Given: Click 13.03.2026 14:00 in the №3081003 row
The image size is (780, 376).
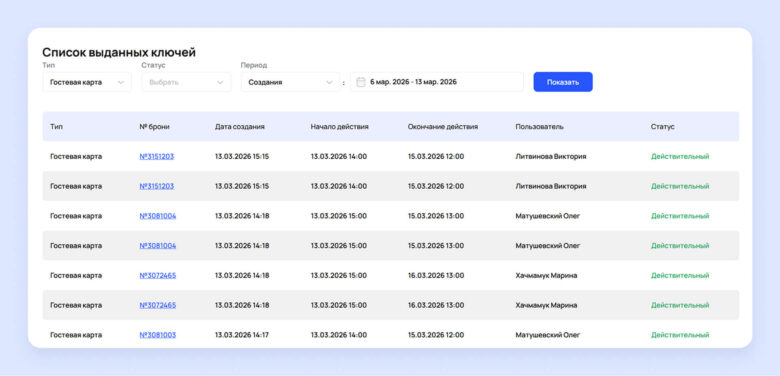Looking at the screenshot, I should coord(339,335).
